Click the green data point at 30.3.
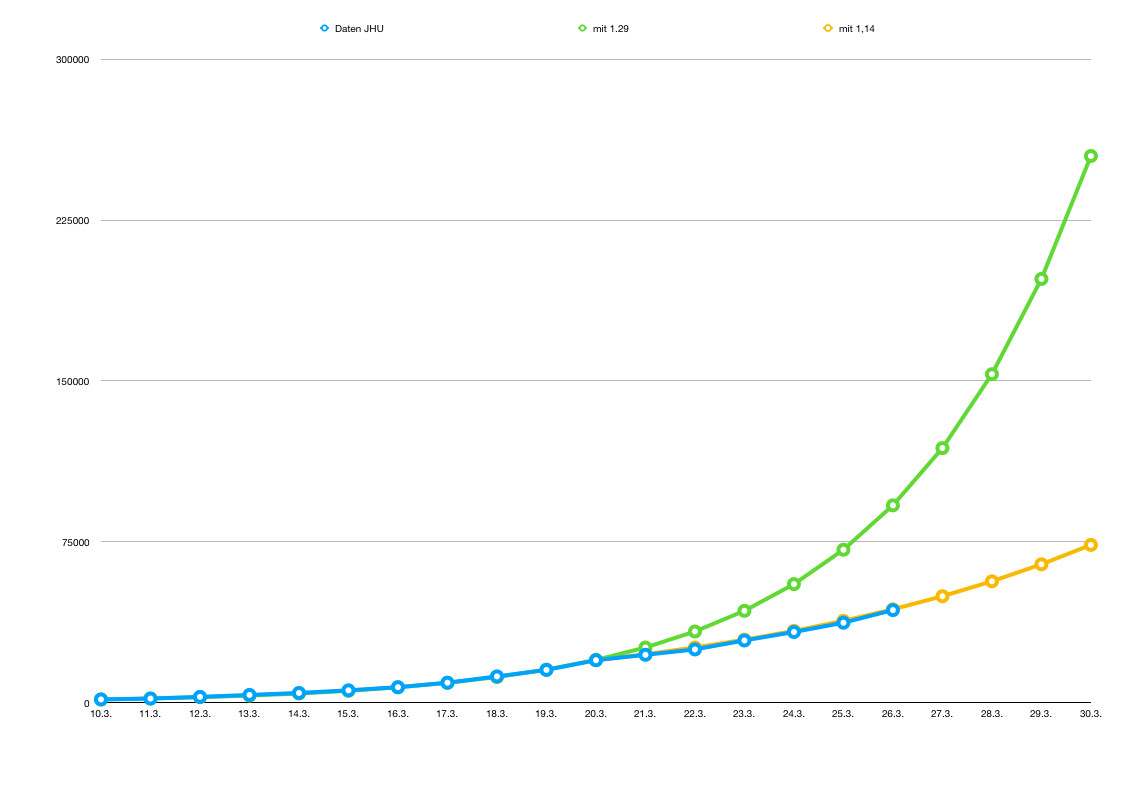Viewport: 1136px width, 798px height. (1091, 156)
